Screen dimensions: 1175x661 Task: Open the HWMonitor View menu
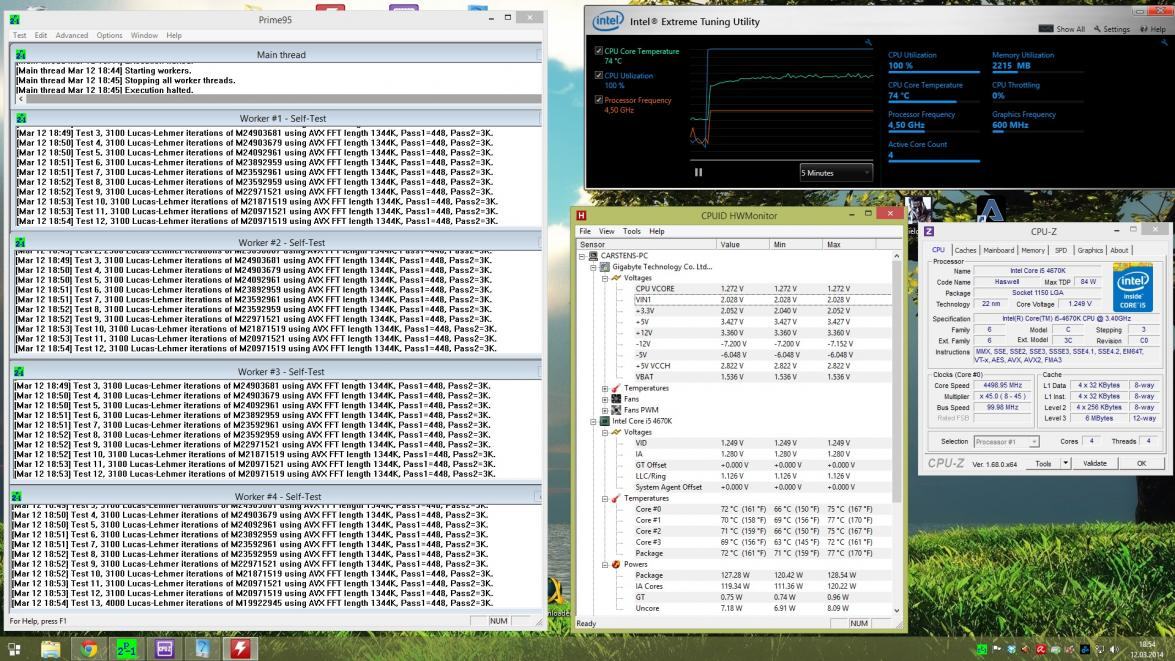point(606,232)
